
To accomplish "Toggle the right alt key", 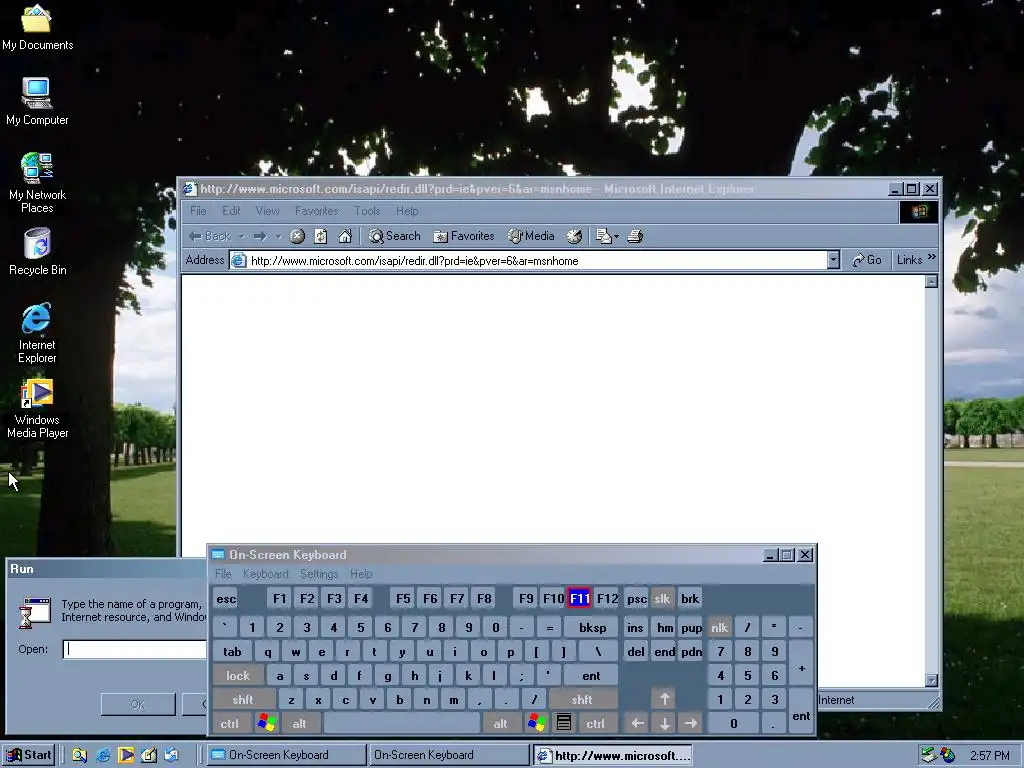I will click(500, 724).
